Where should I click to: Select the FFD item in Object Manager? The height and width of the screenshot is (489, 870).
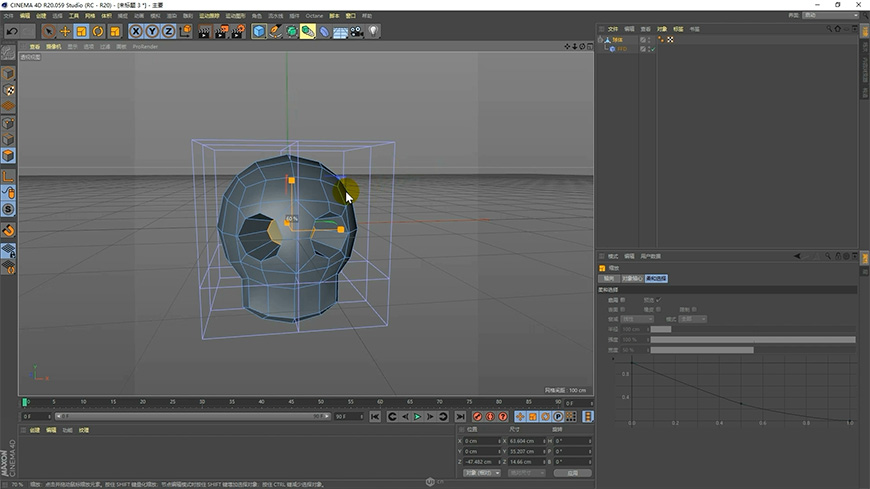point(622,49)
